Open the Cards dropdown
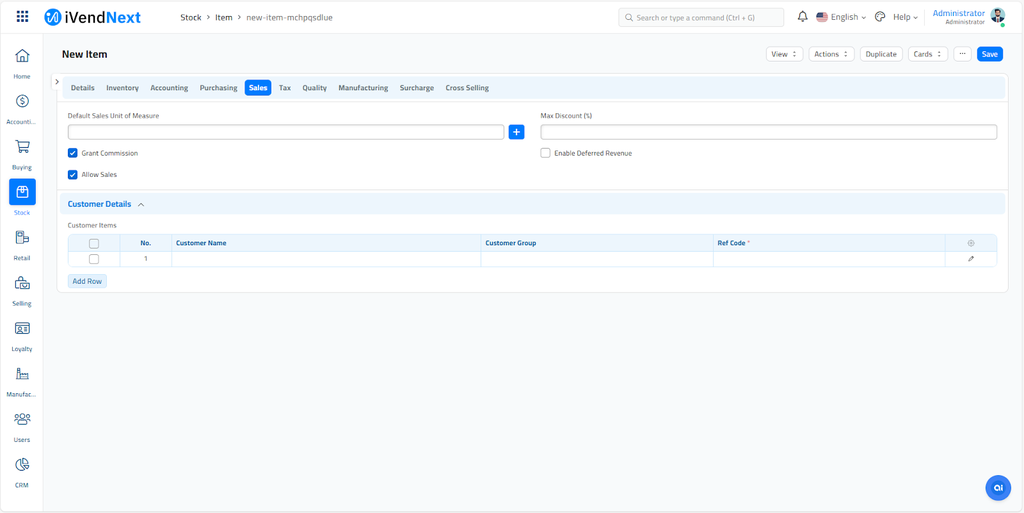This screenshot has width=1024, height=513. click(x=928, y=54)
